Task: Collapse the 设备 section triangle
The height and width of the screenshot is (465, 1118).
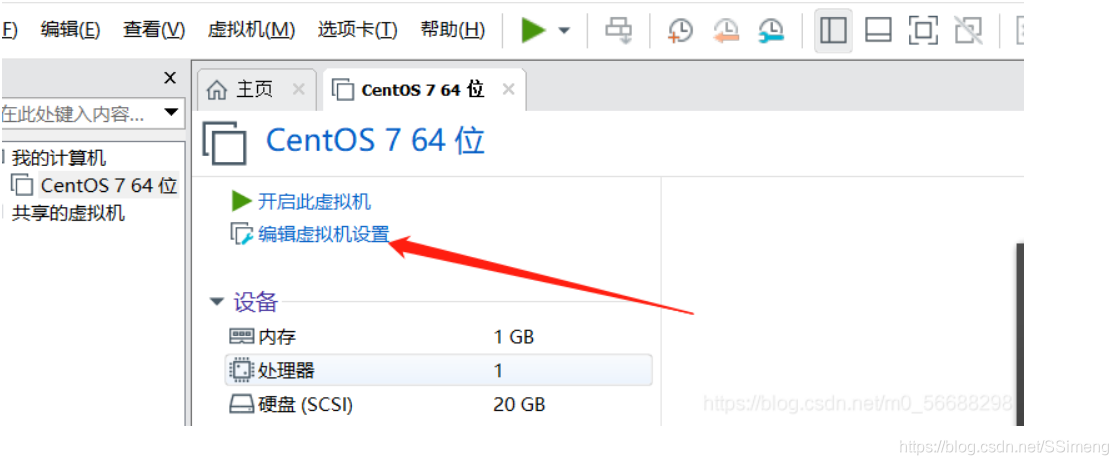Action: [x=217, y=302]
